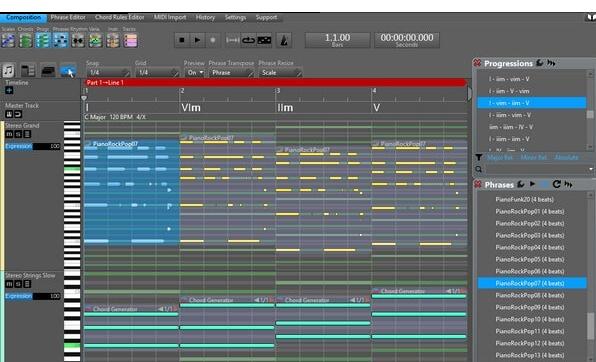Screen dimensions: 596x362
Task: Toggle the Major Rel. filter
Action: [x=501, y=157]
